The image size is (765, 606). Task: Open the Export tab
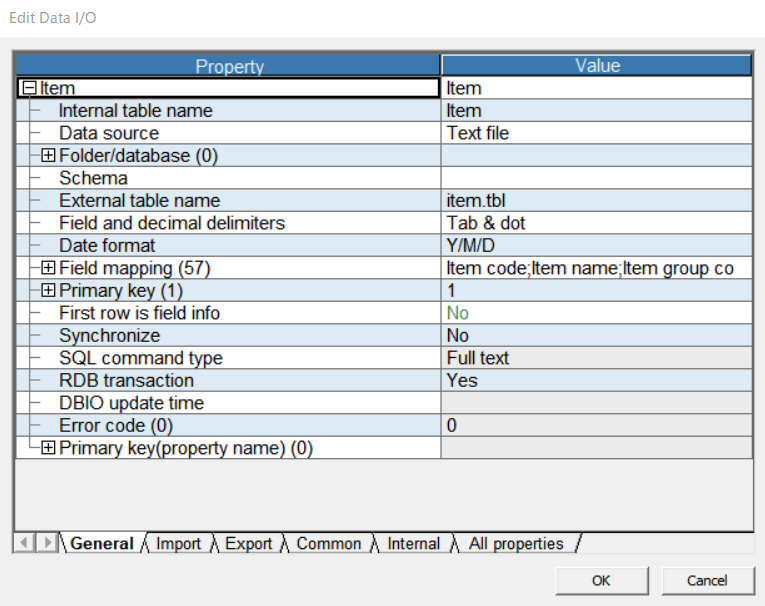(x=248, y=544)
